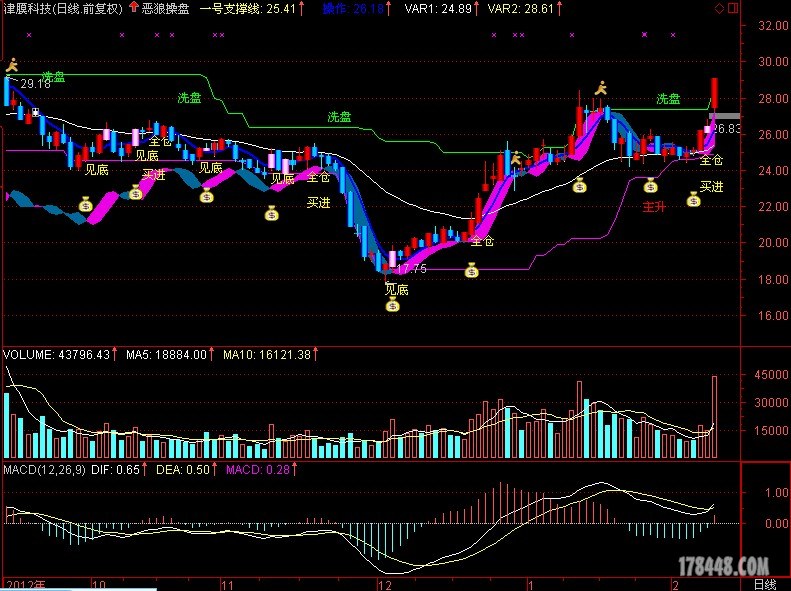The image size is (791, 591).
Task: Click the money bag below the 全仓 label near 20.00
Action: 471,271
